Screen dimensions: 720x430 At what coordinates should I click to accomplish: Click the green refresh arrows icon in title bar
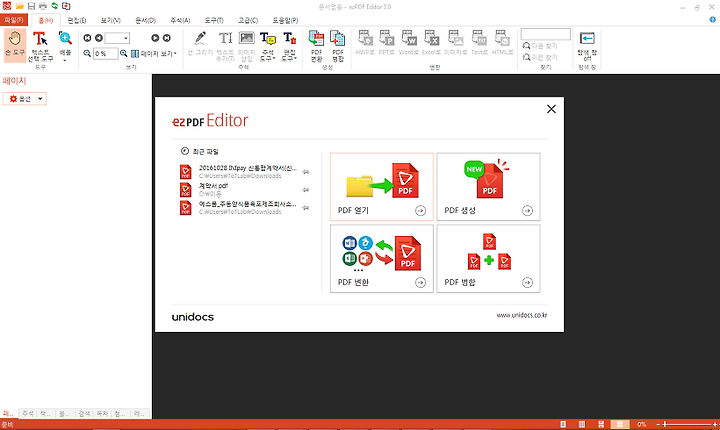coord(55,6)
